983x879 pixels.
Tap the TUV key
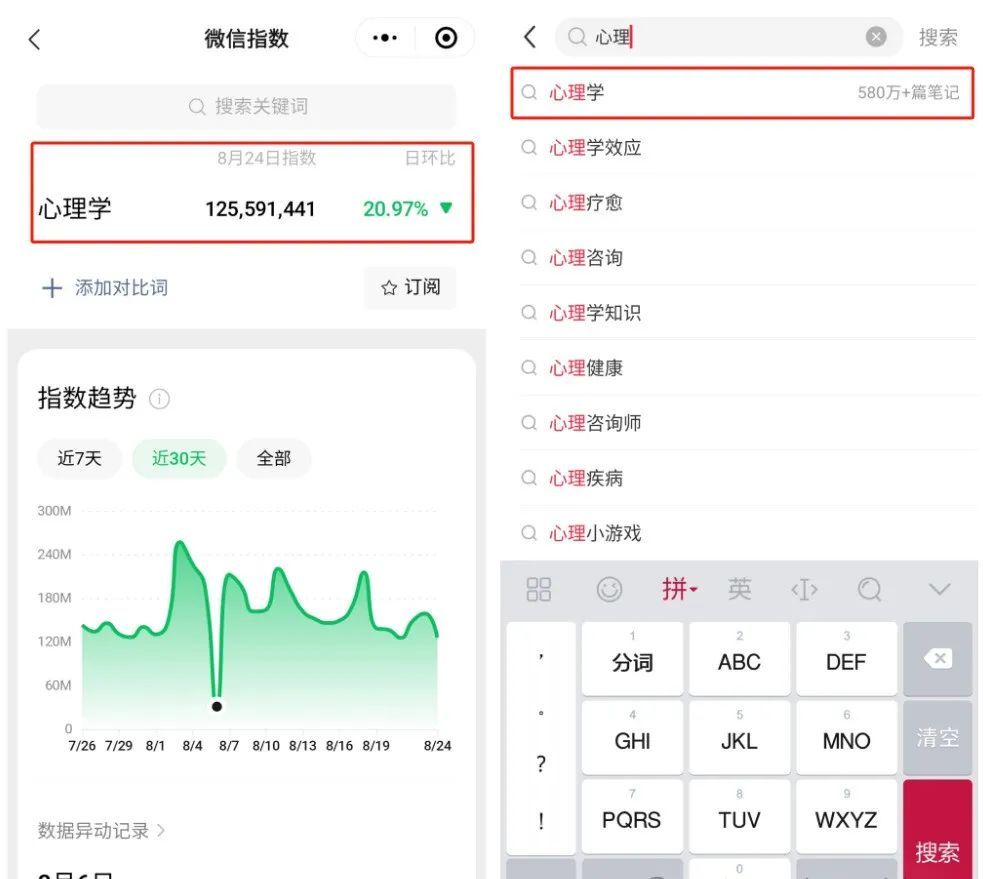pos(740,816)
